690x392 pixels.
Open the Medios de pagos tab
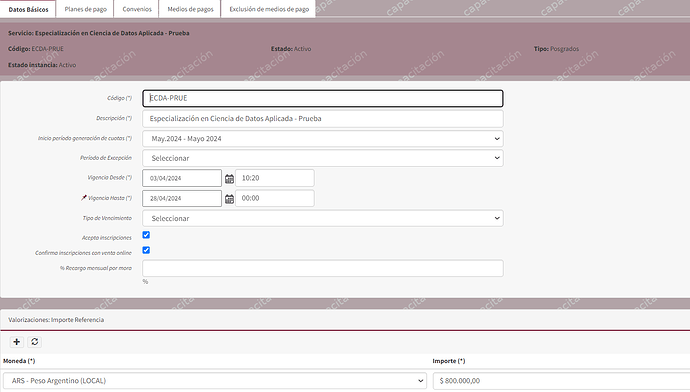pyautogui.click(x=190, y=9)
